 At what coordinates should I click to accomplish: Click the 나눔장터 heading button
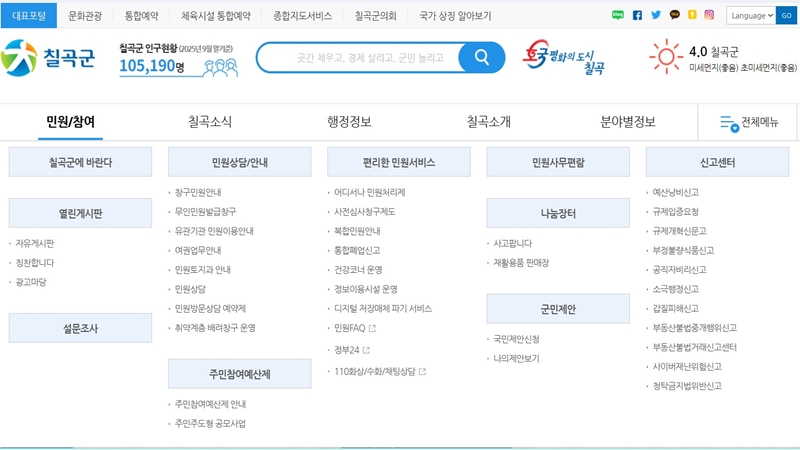click(558, 213)
